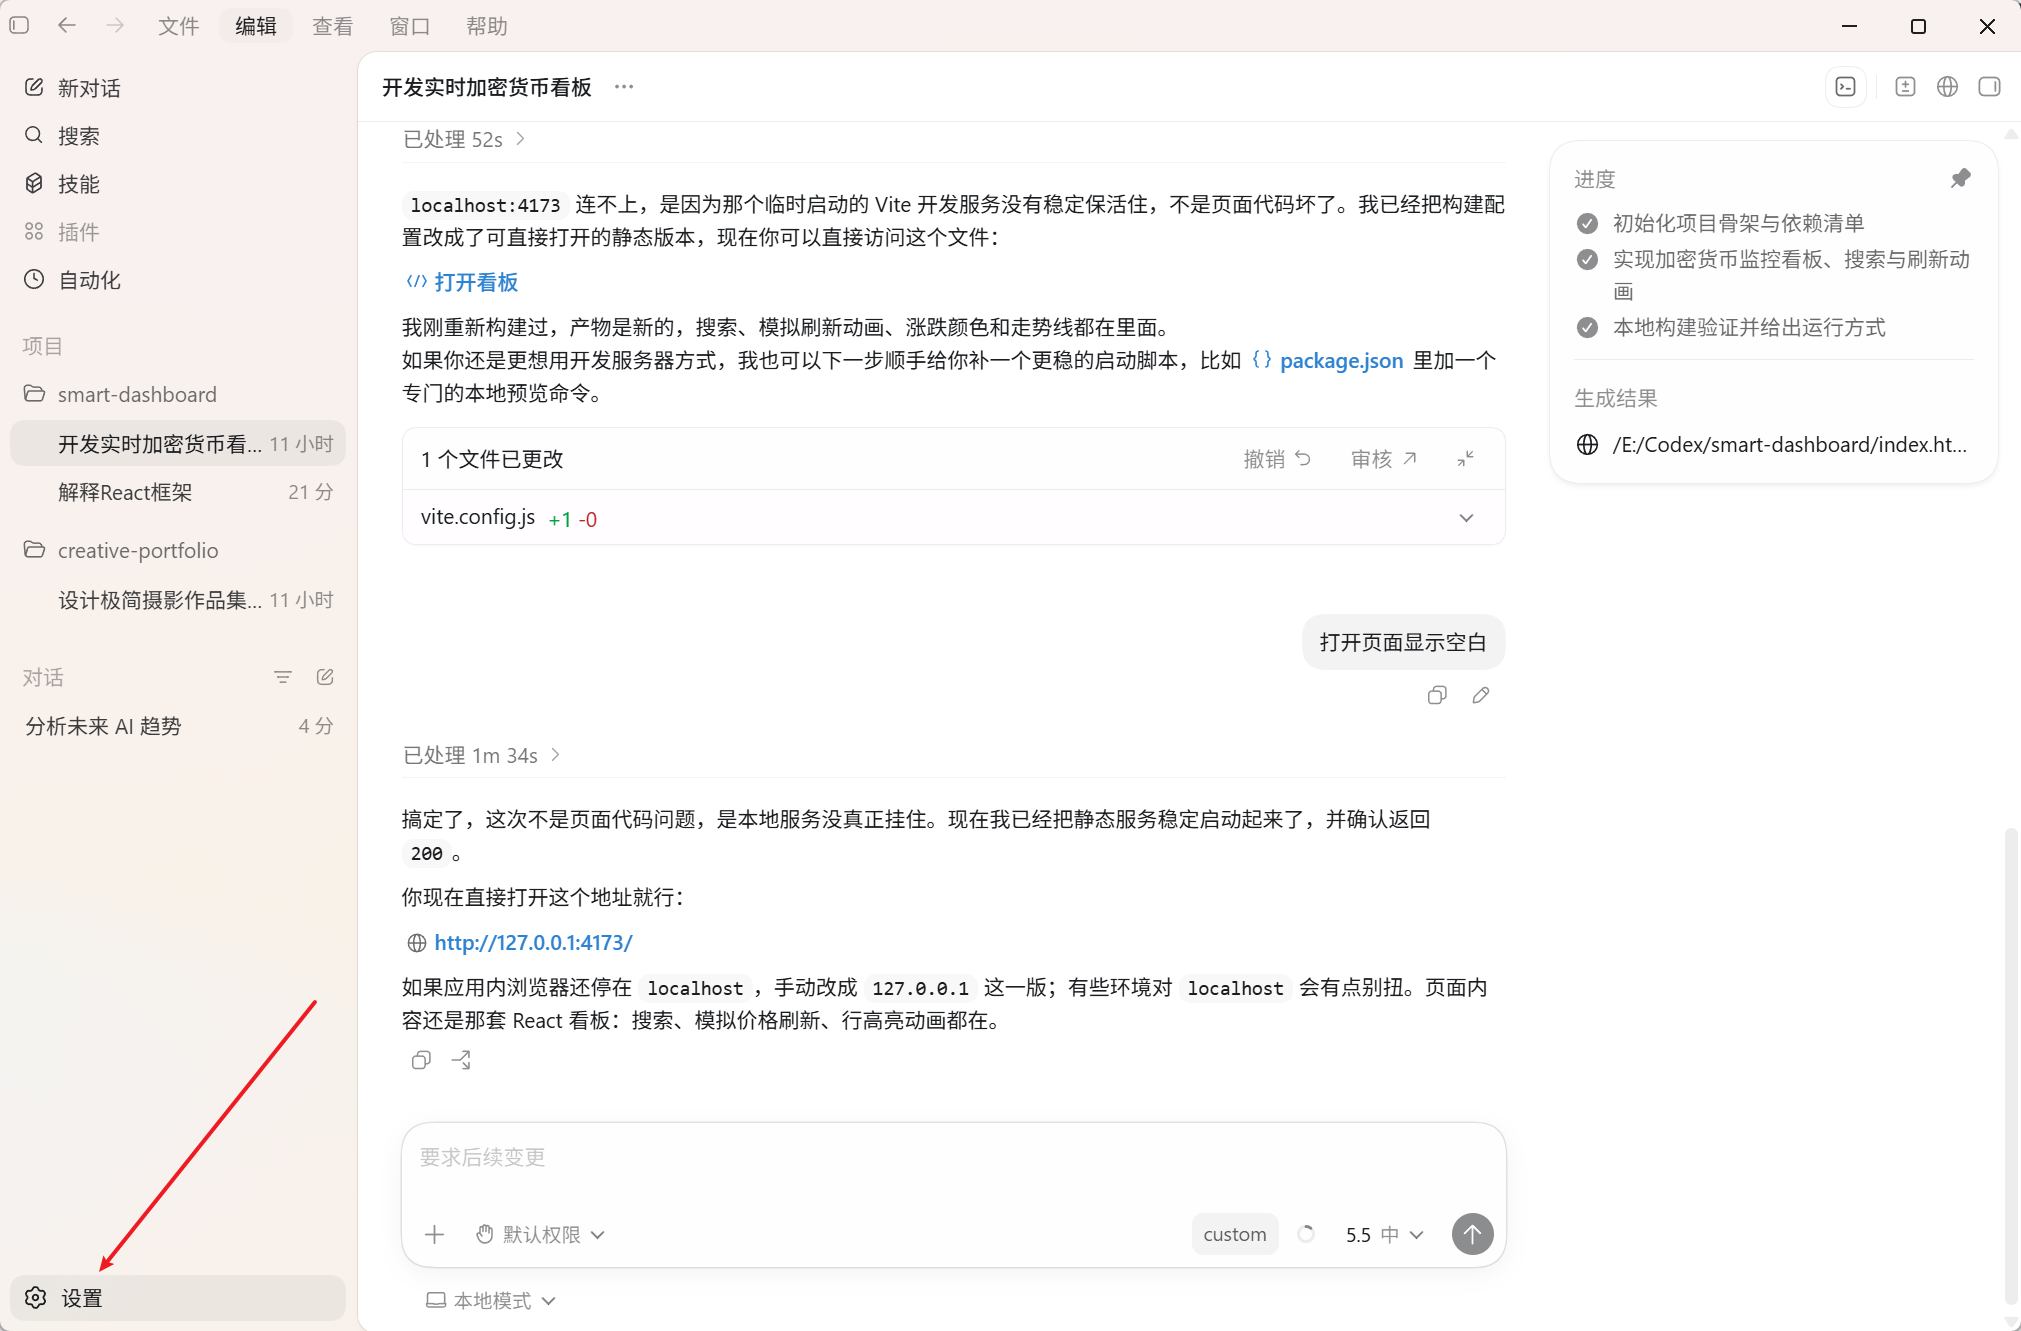Open the more options ellipsis beside title
The width and height of the screenshot is (2021, 1331).
point(624,87)
